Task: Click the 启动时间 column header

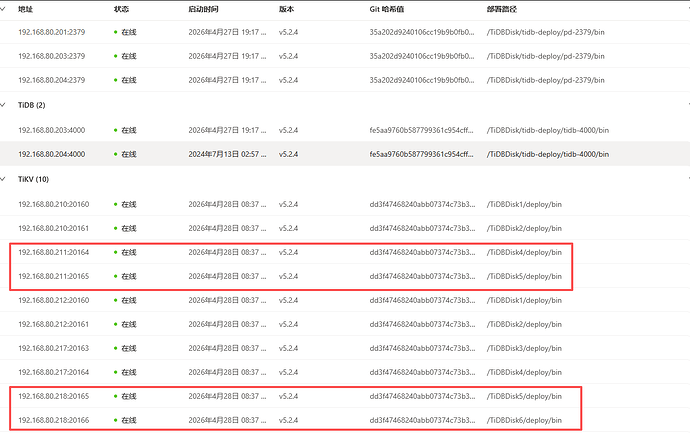Action: [x=203, y=9]
